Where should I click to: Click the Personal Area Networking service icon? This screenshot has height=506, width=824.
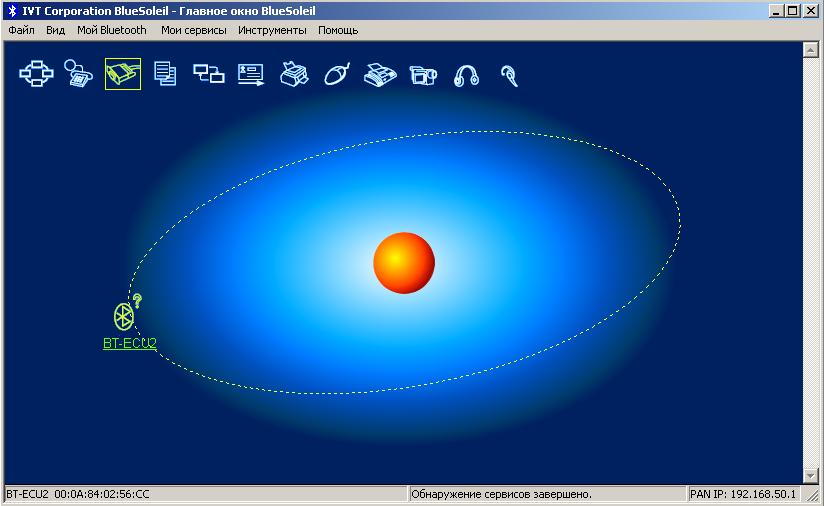point(36,74)
